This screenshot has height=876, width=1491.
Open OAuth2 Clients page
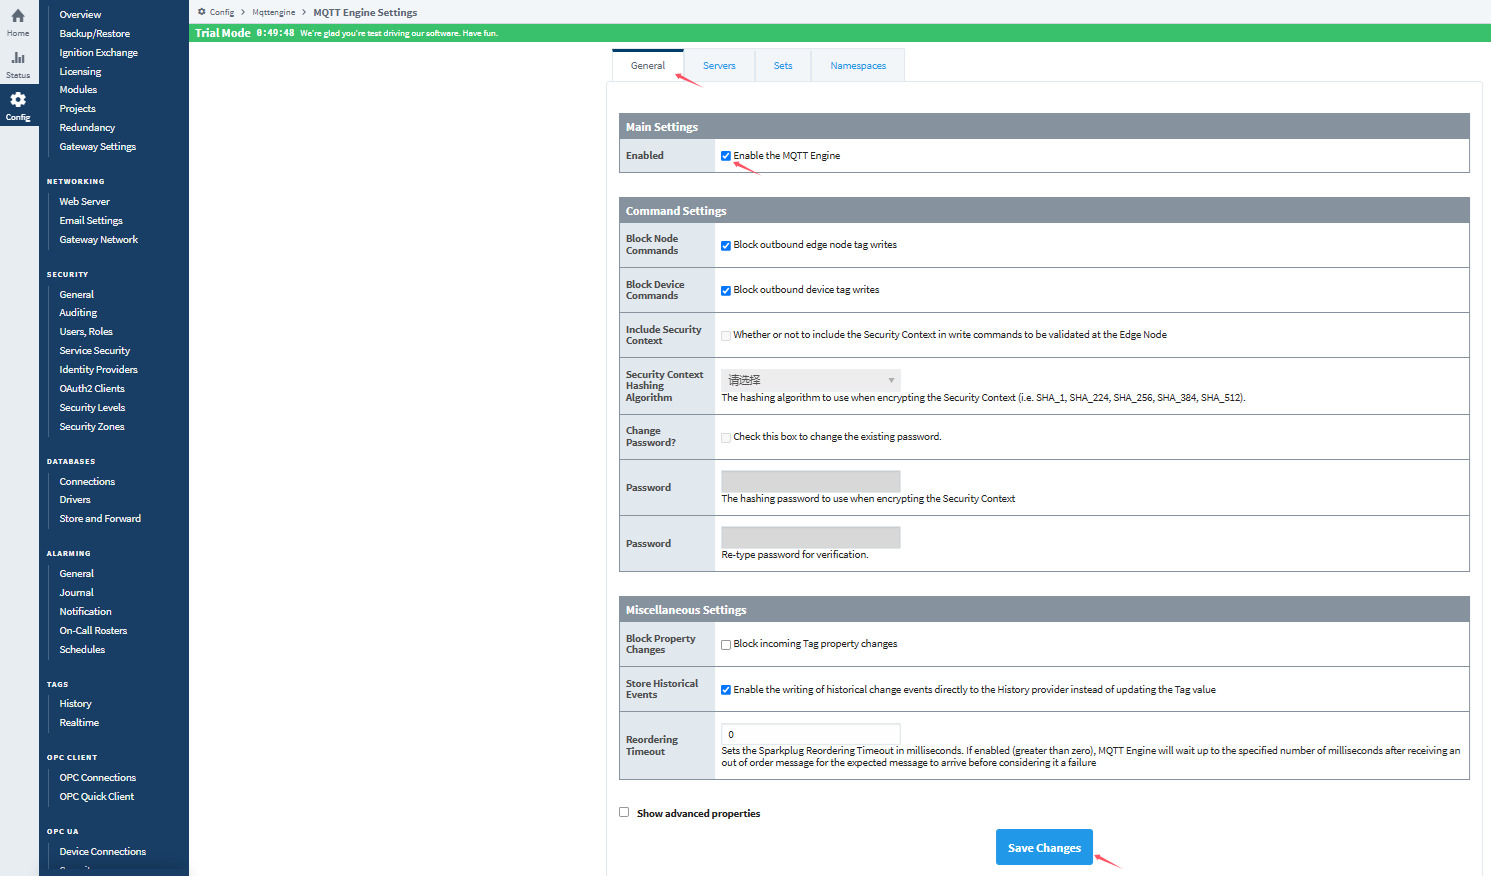point(92,389)
